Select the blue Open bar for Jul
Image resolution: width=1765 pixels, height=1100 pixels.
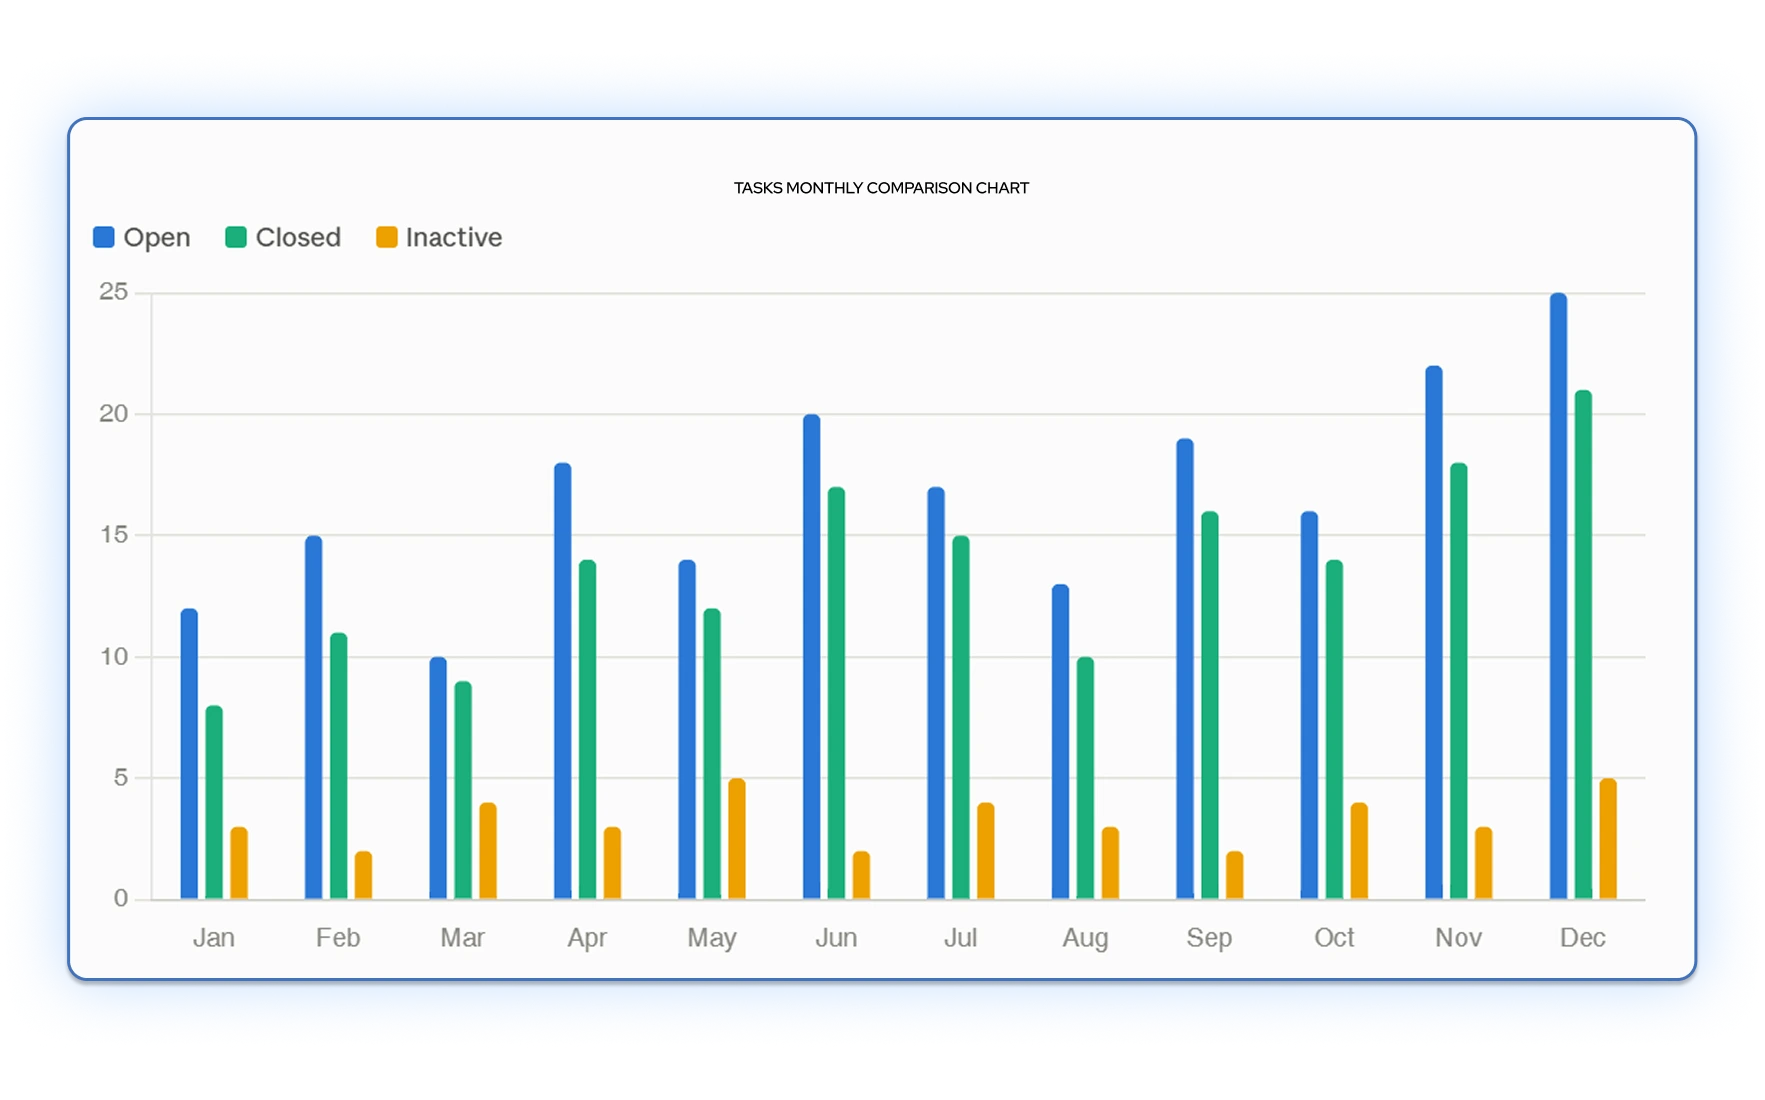click(x=936, y=693)
